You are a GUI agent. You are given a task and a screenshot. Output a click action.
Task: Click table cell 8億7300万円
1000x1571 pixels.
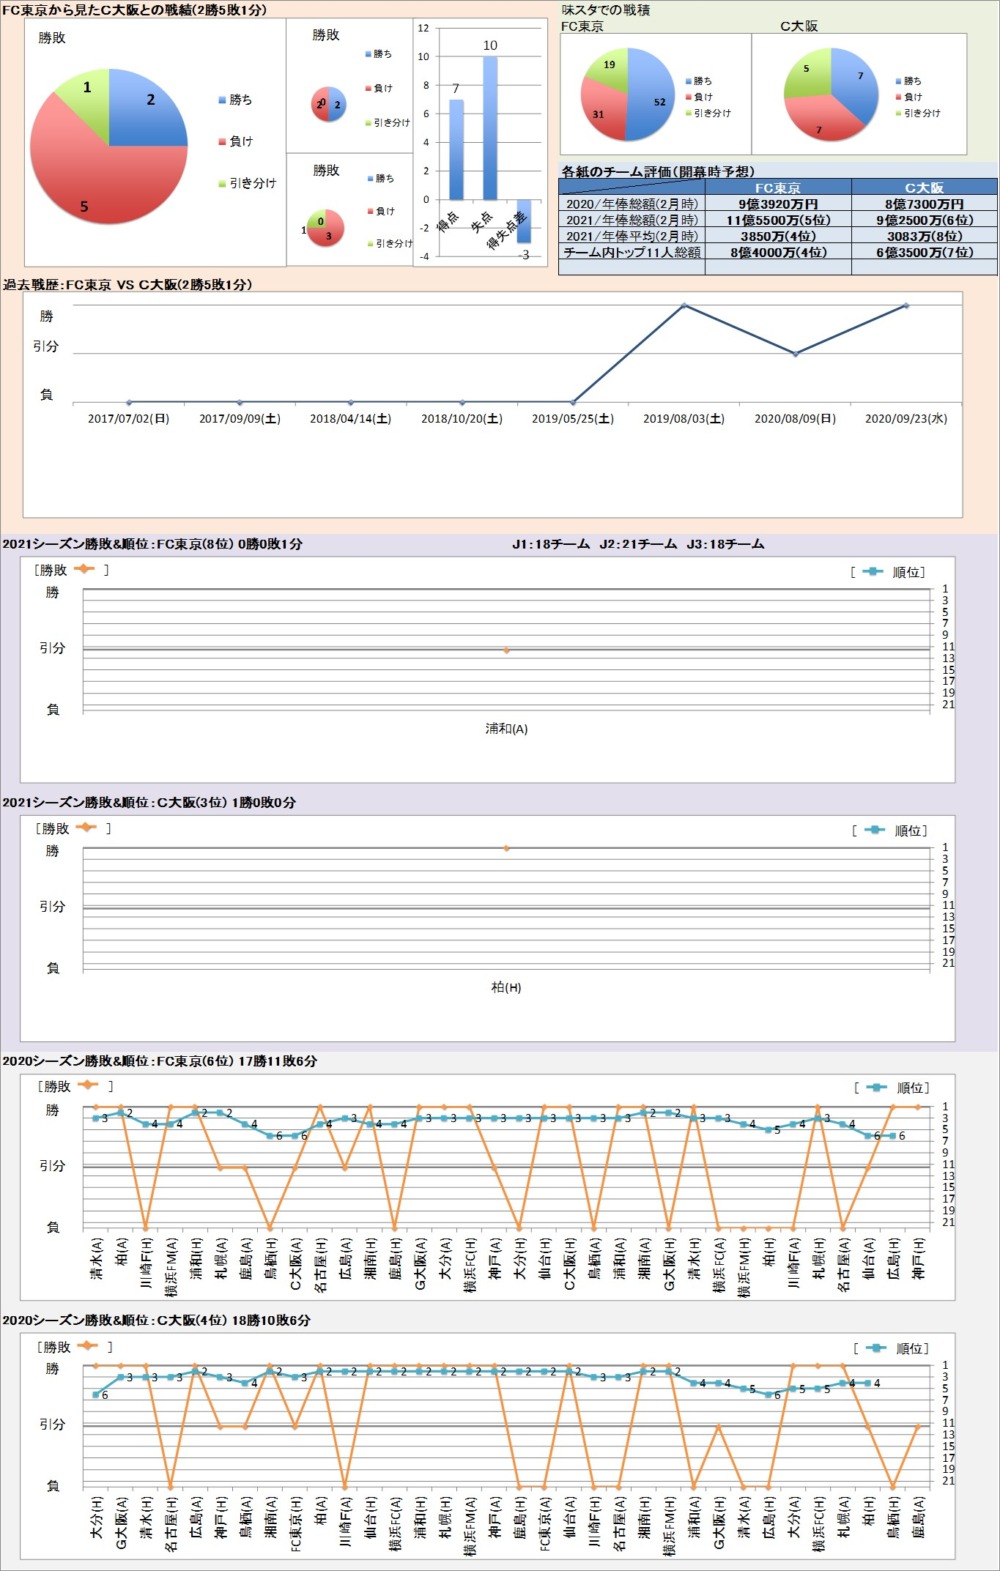pos(924,204)
